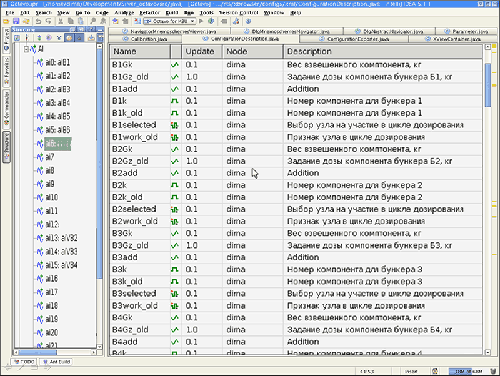Switch to the Parameter.java tab
The image size is (500, 376).
[x=466, y=31]
